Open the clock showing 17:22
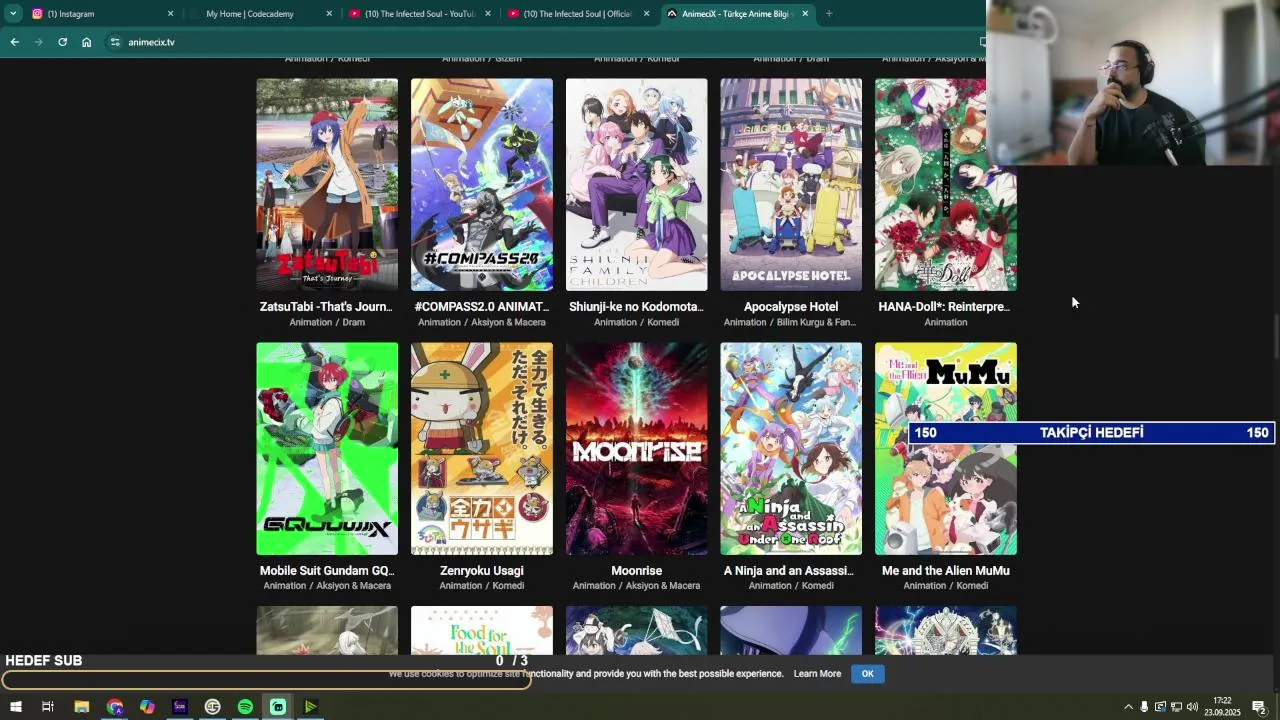The image size is (1280, 720). 1222,707
